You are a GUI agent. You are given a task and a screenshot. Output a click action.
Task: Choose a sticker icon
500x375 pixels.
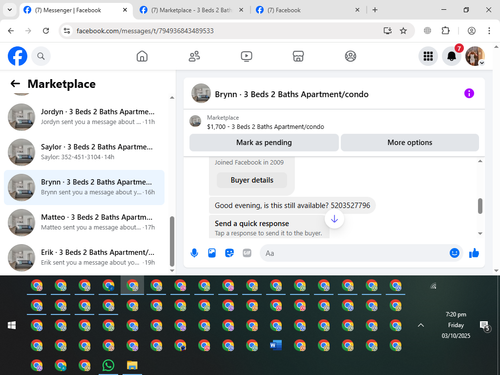[229, 253]
